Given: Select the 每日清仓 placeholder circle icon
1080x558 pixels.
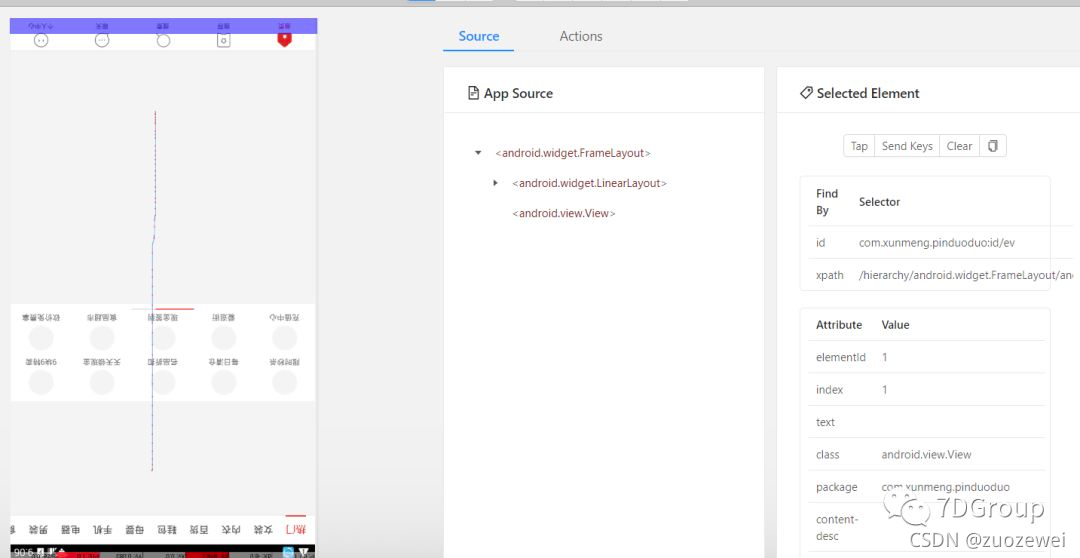Looking at the screenshot, I should click(x=224, y=382).
